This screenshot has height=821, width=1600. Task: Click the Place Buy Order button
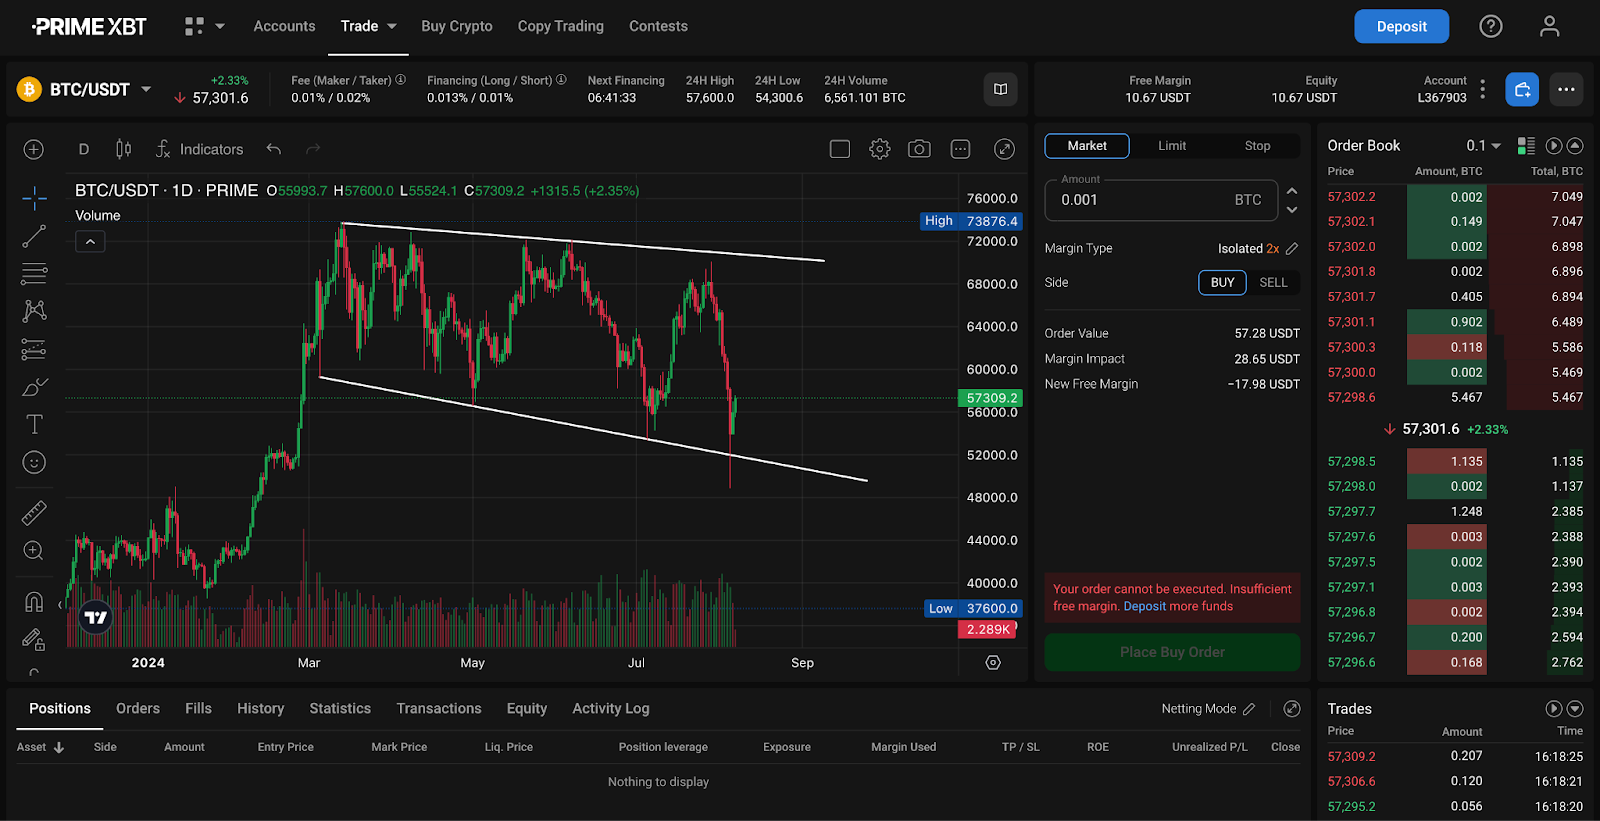coord(1172,652)
